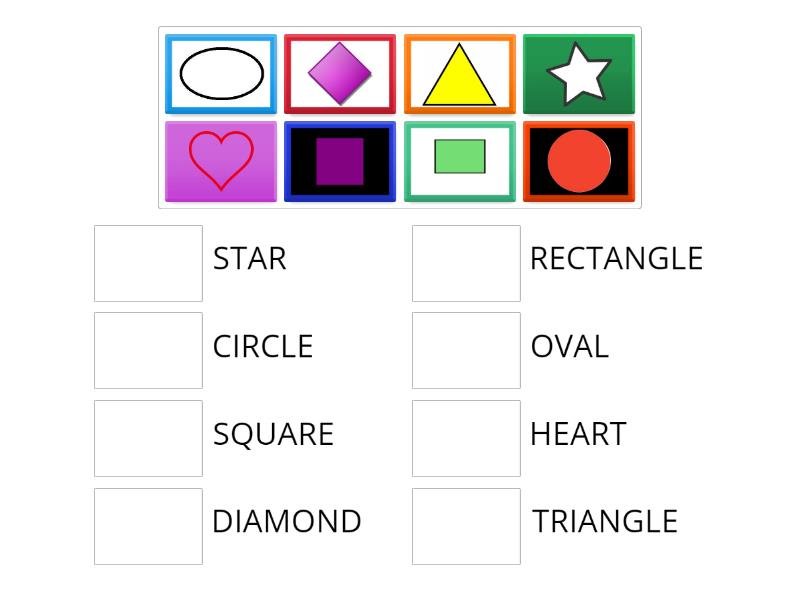Click the answer box next to DIAMOND
The width and height of the screenshot is (800, 600).
coord(148,521)
